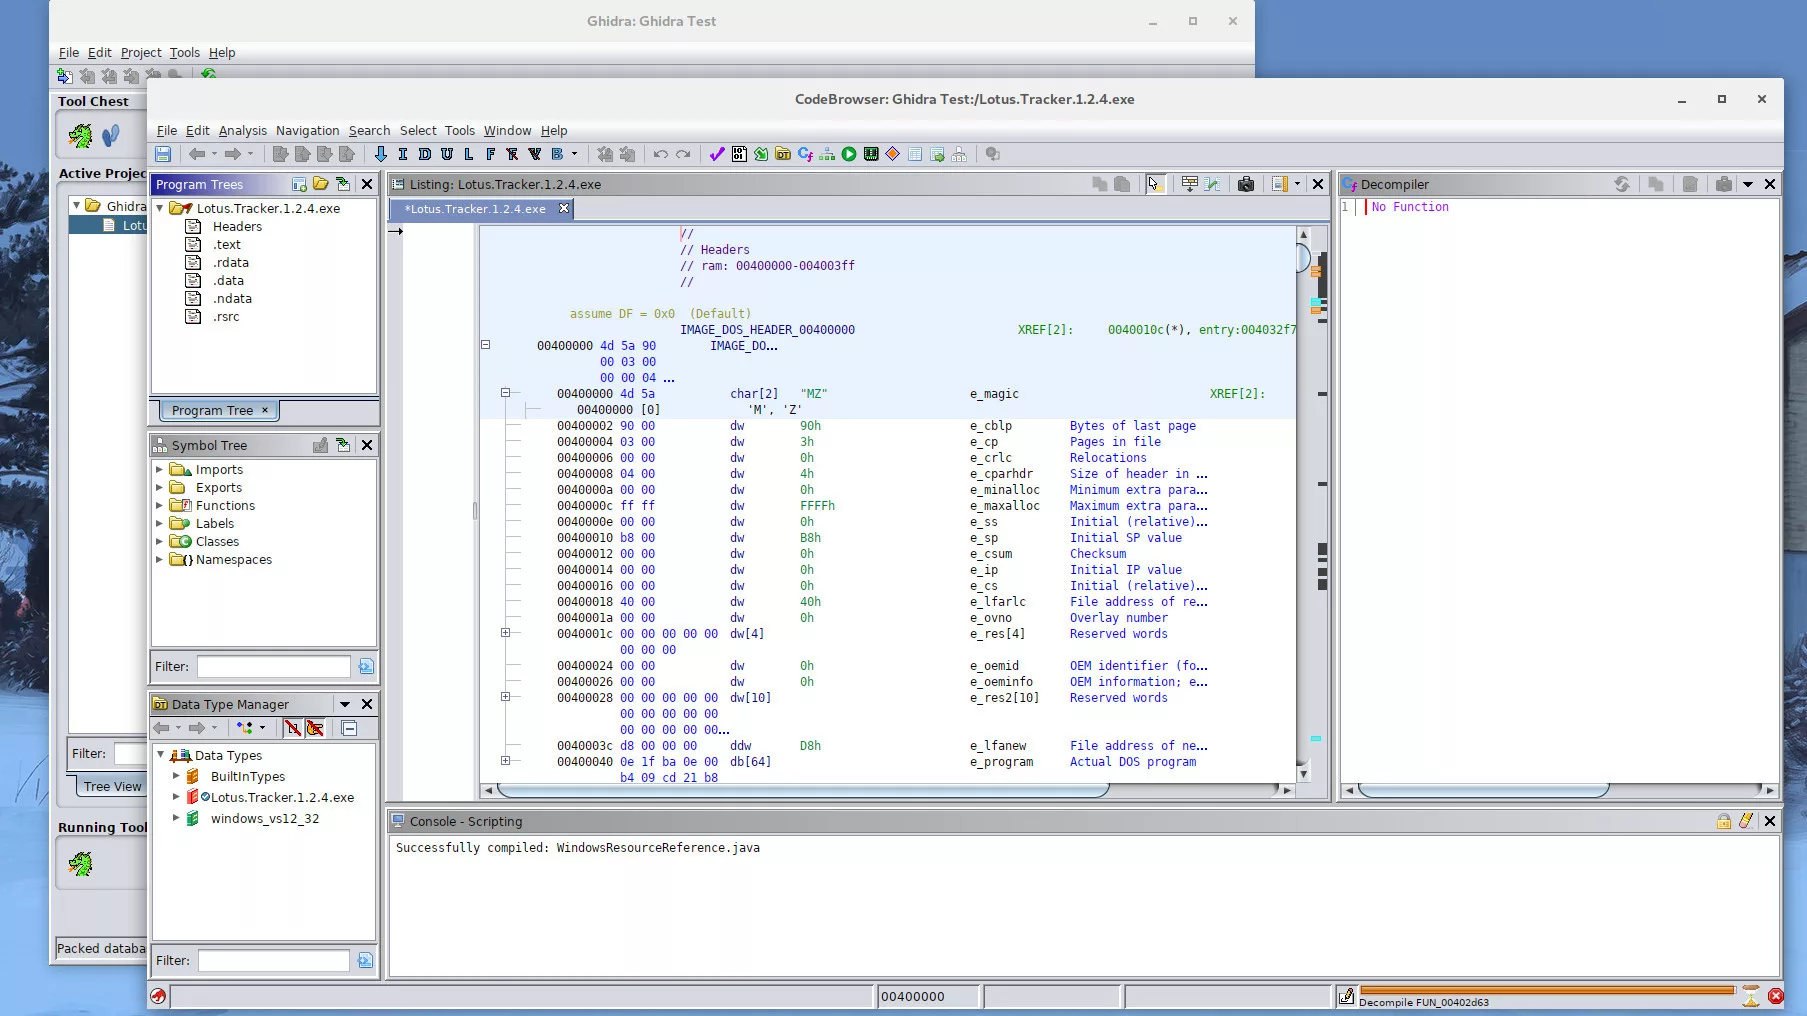Open the Memory Map chip icon
This screenshot has width=1807, height=1016.
(871, 154)
